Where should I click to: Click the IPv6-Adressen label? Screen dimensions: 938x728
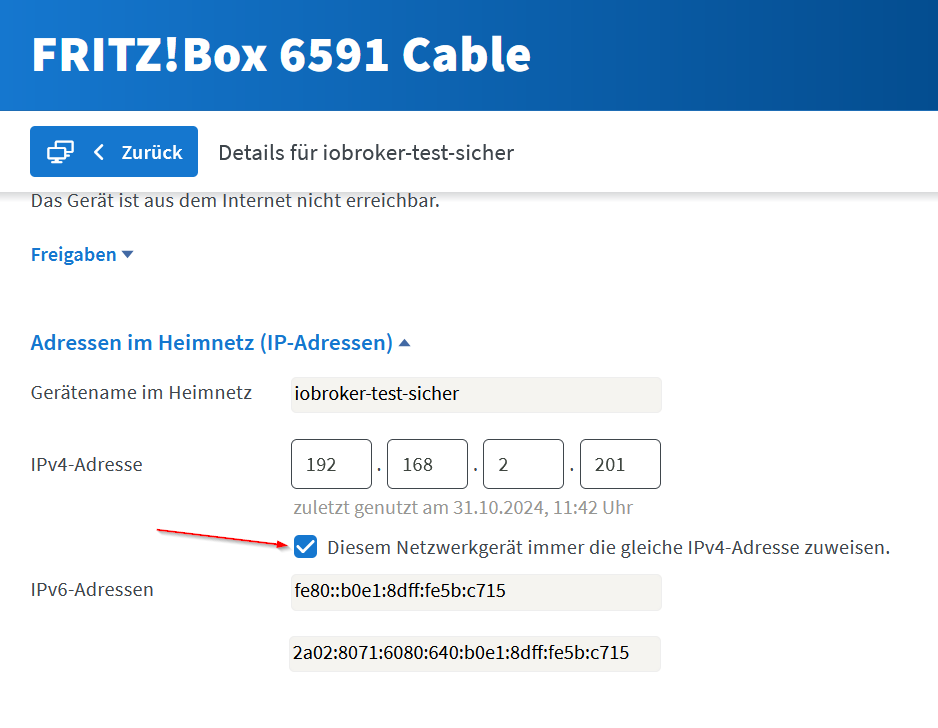(x=92, y=590)
